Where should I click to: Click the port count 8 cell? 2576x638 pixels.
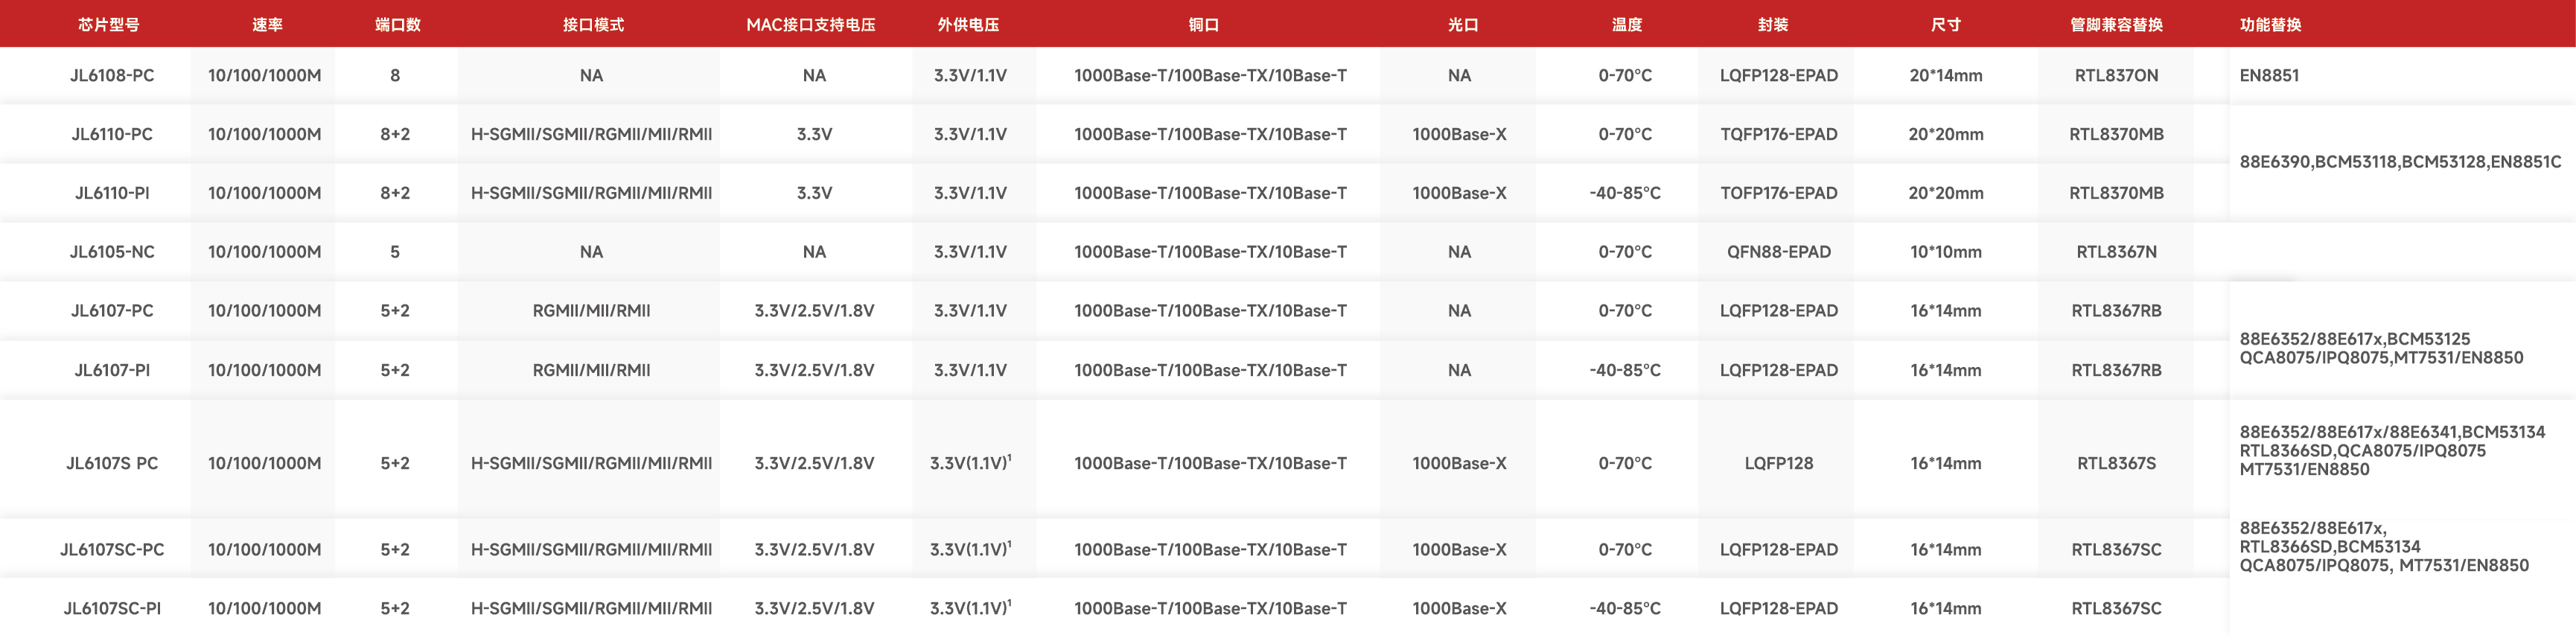(x=395, y=75)
